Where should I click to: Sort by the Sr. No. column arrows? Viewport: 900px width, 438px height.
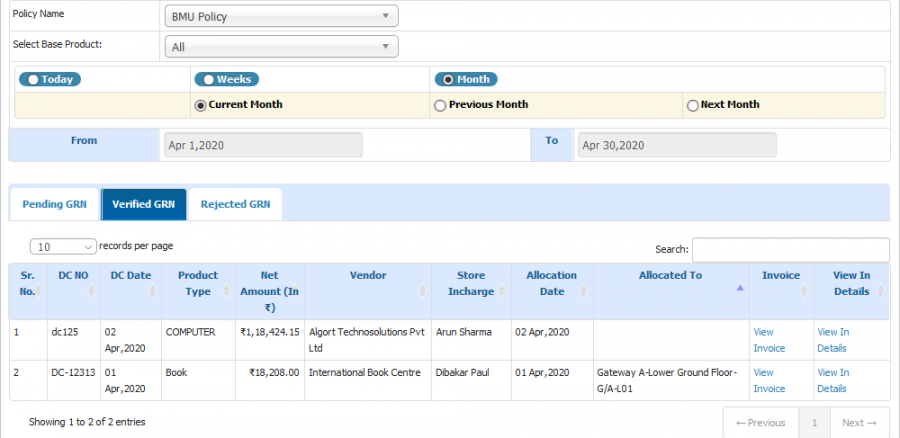[x=40, y=292]
